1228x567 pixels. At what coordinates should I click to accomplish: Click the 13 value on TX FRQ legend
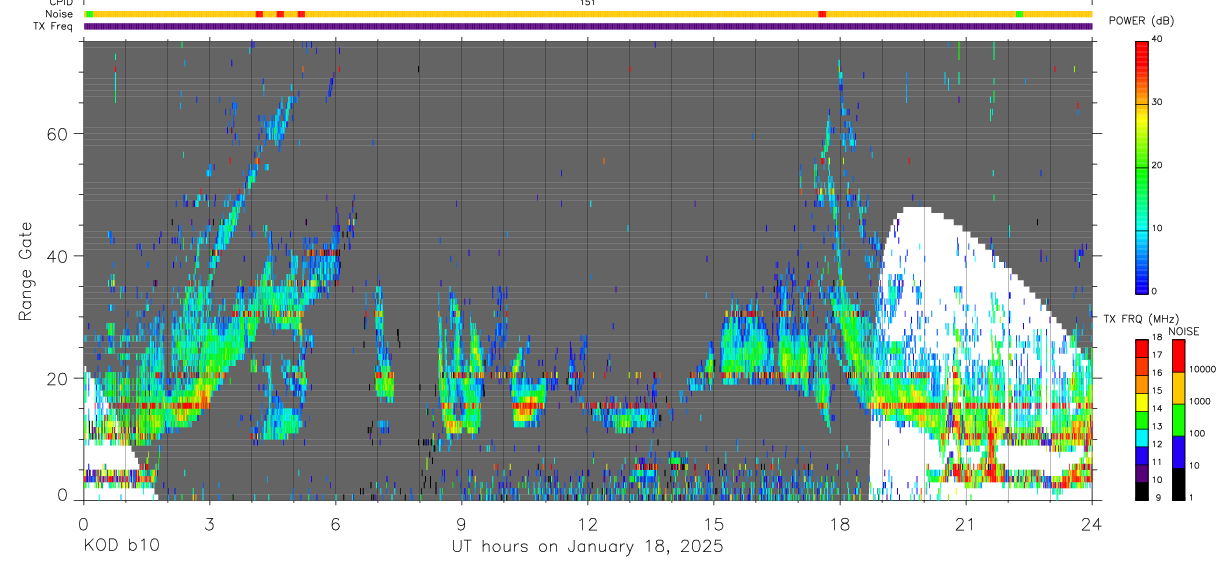(1157, 426)
